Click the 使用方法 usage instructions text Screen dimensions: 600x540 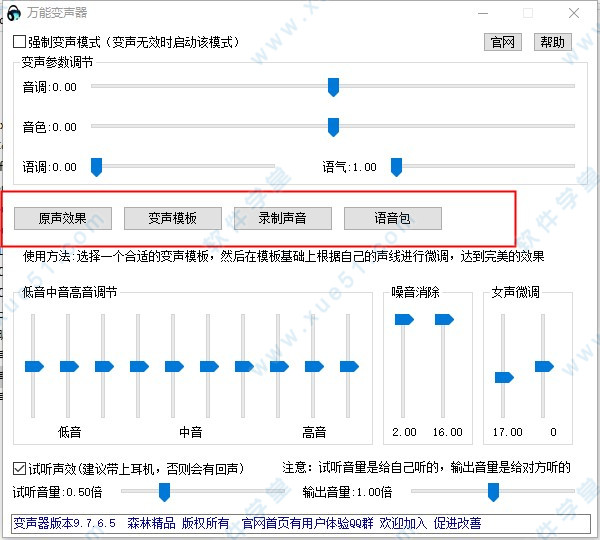pos(283,256)
